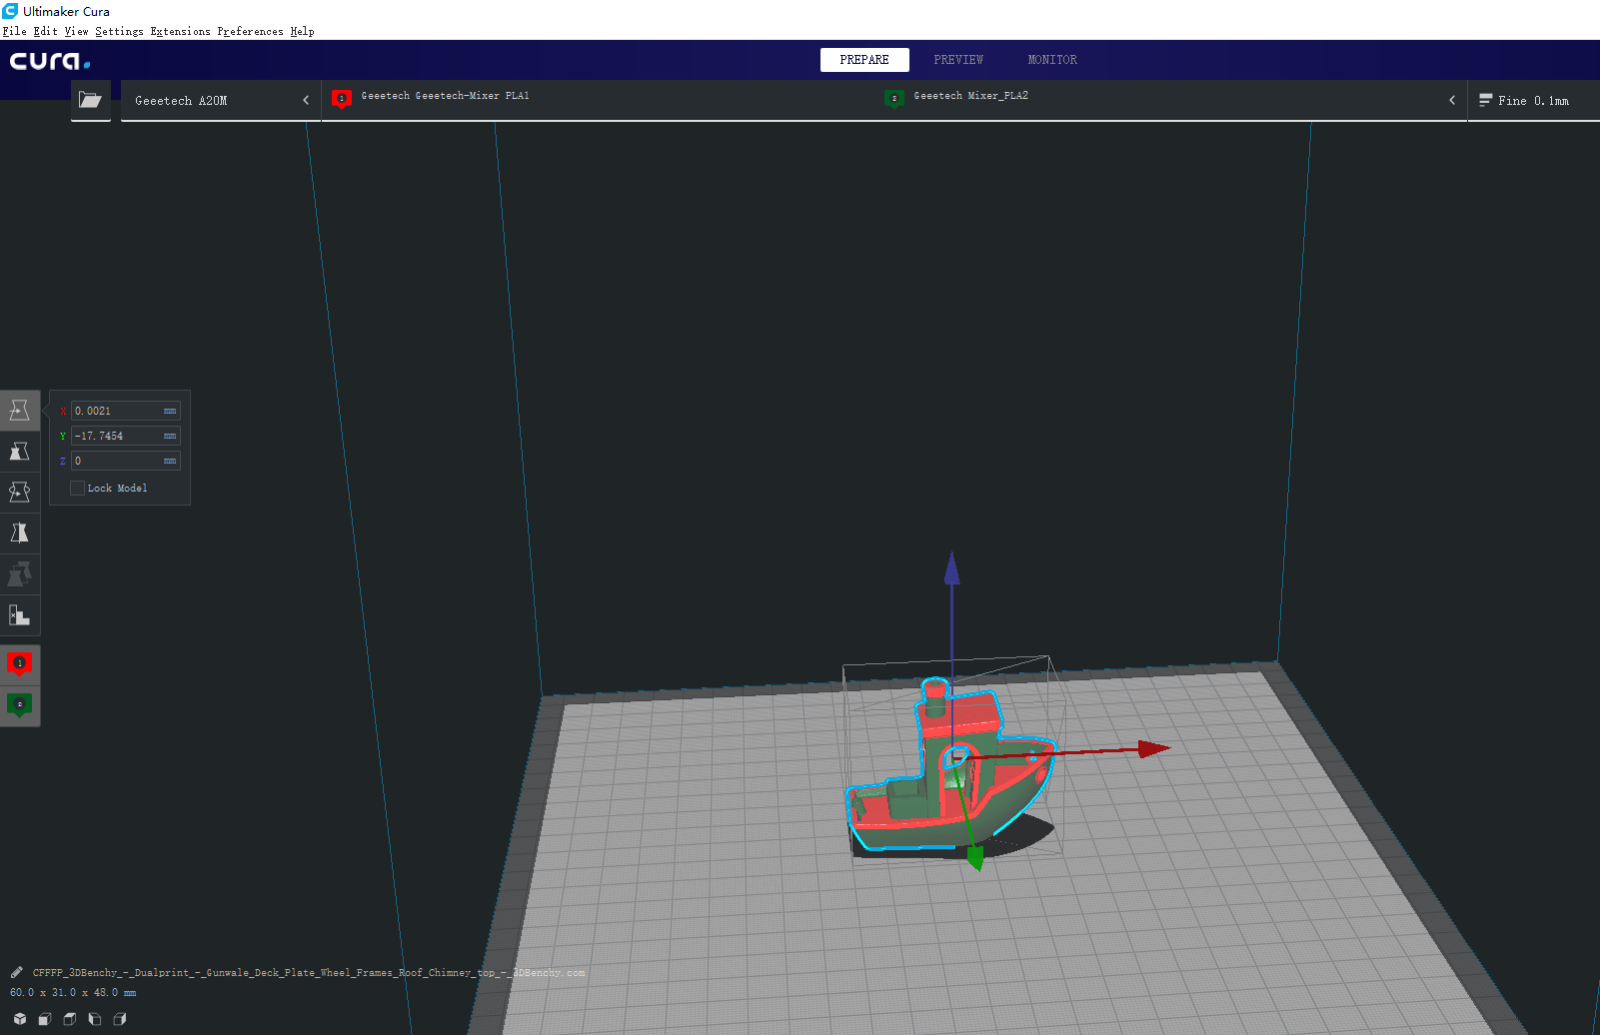Switch to top view orientation

tap(70, 1019)
